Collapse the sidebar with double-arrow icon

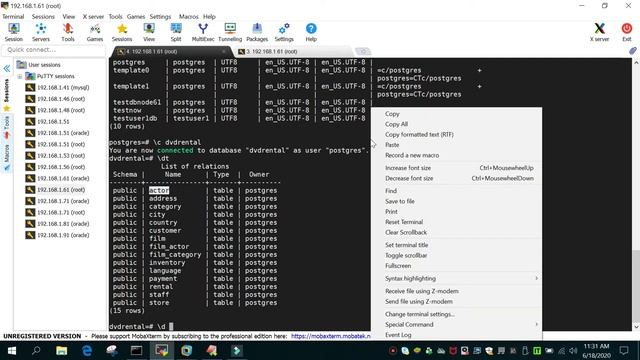tap(7, 68)
